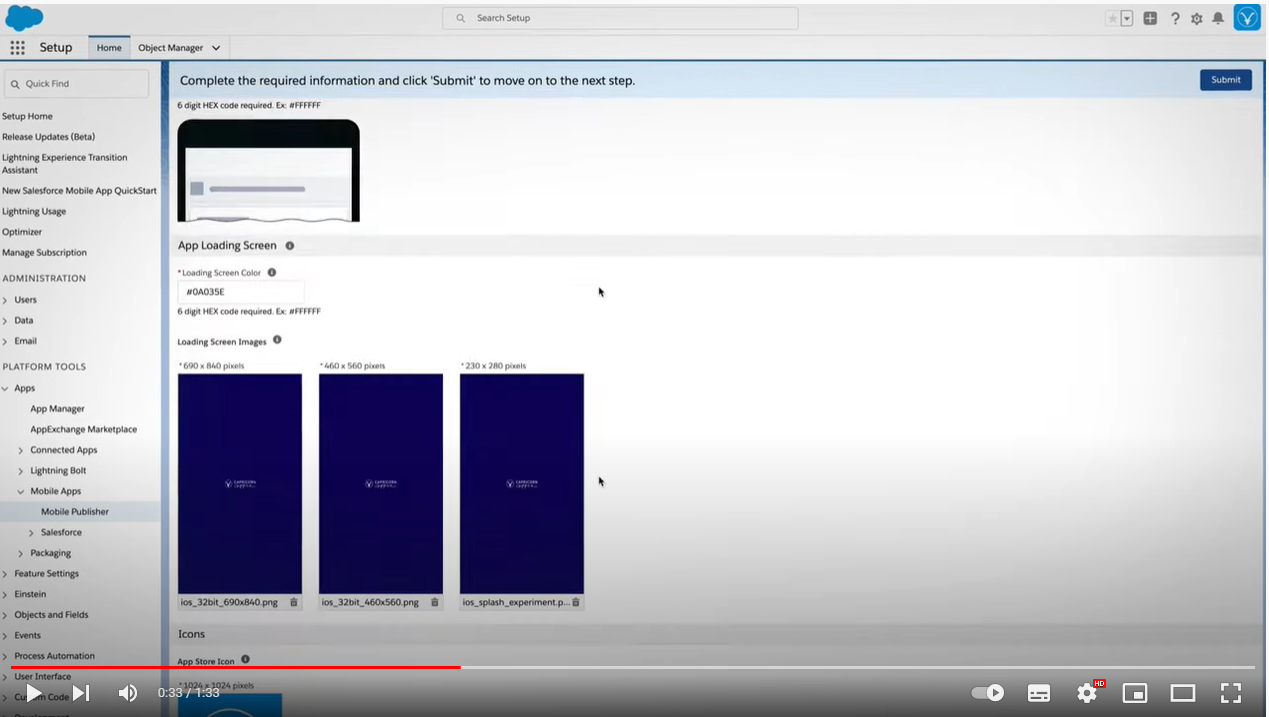
Task: Toggle subtitles/closed captions
Action: click(x=1039, y=693)
